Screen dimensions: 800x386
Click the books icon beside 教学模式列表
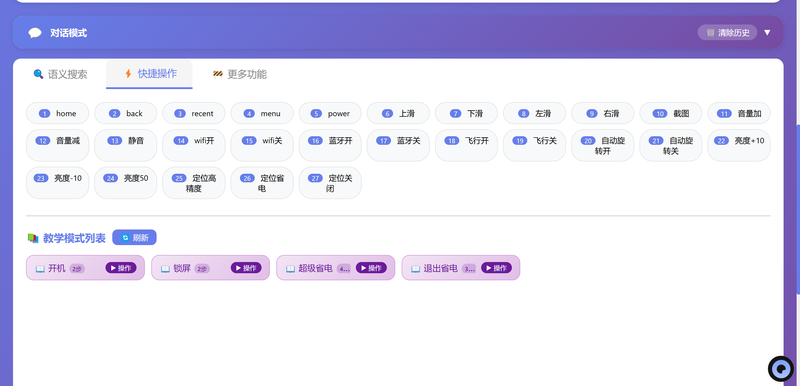33,238
